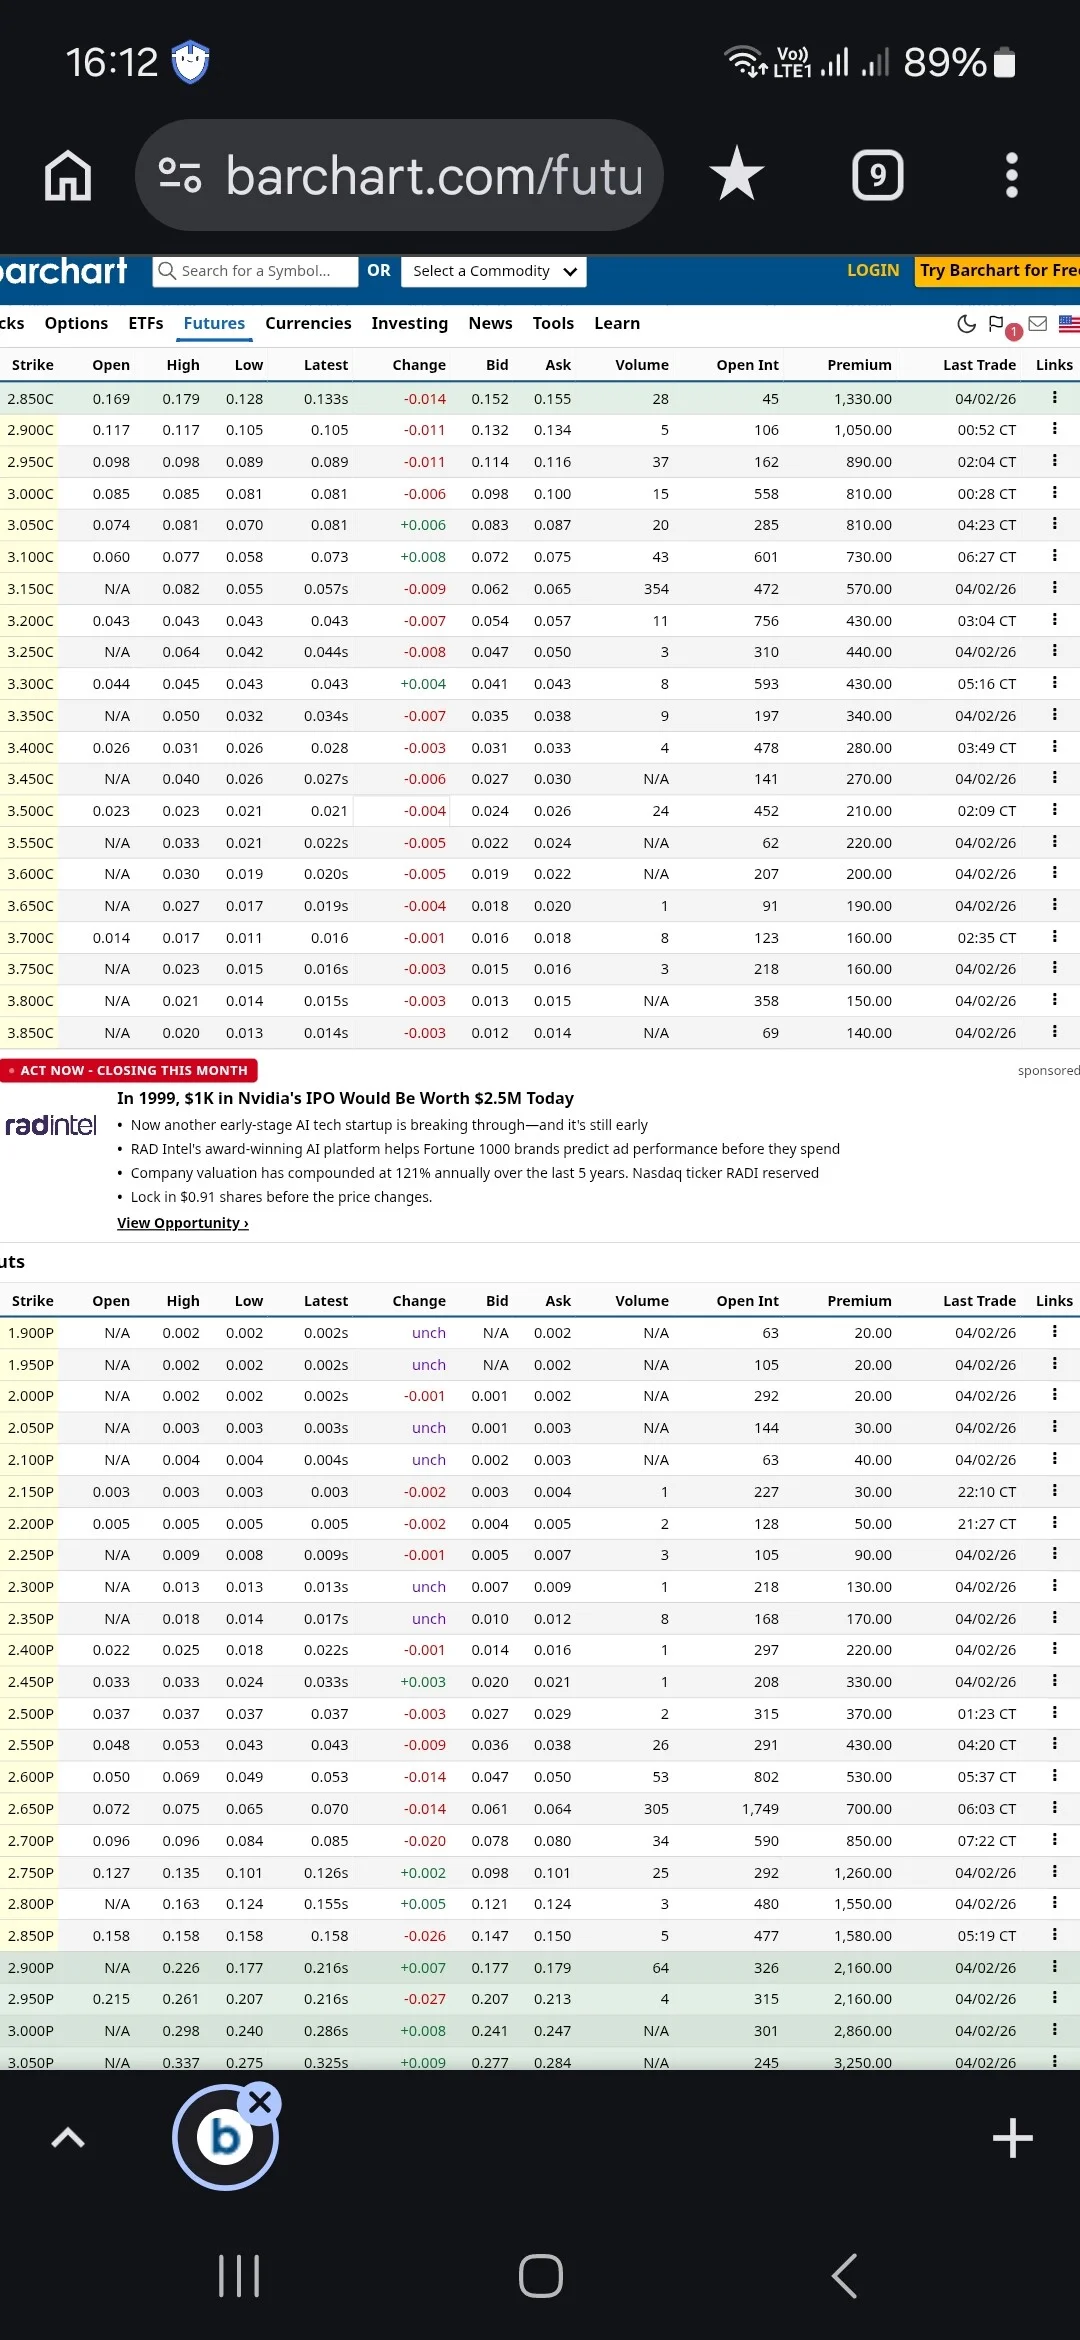
Task: Click ACT NOW closing this month badge
Action: (x=129, y=1070)
